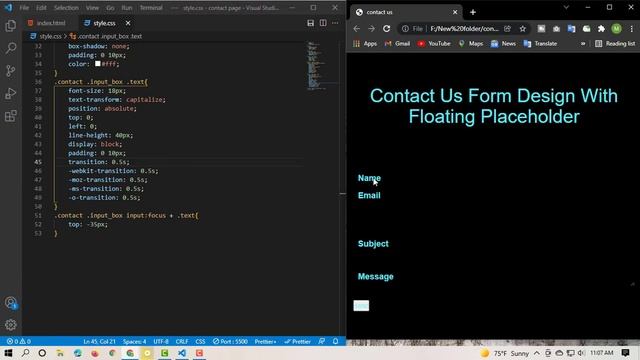Show errors and warnings in status bar
This screenshot has width=640, height=360.
[19, 341]
